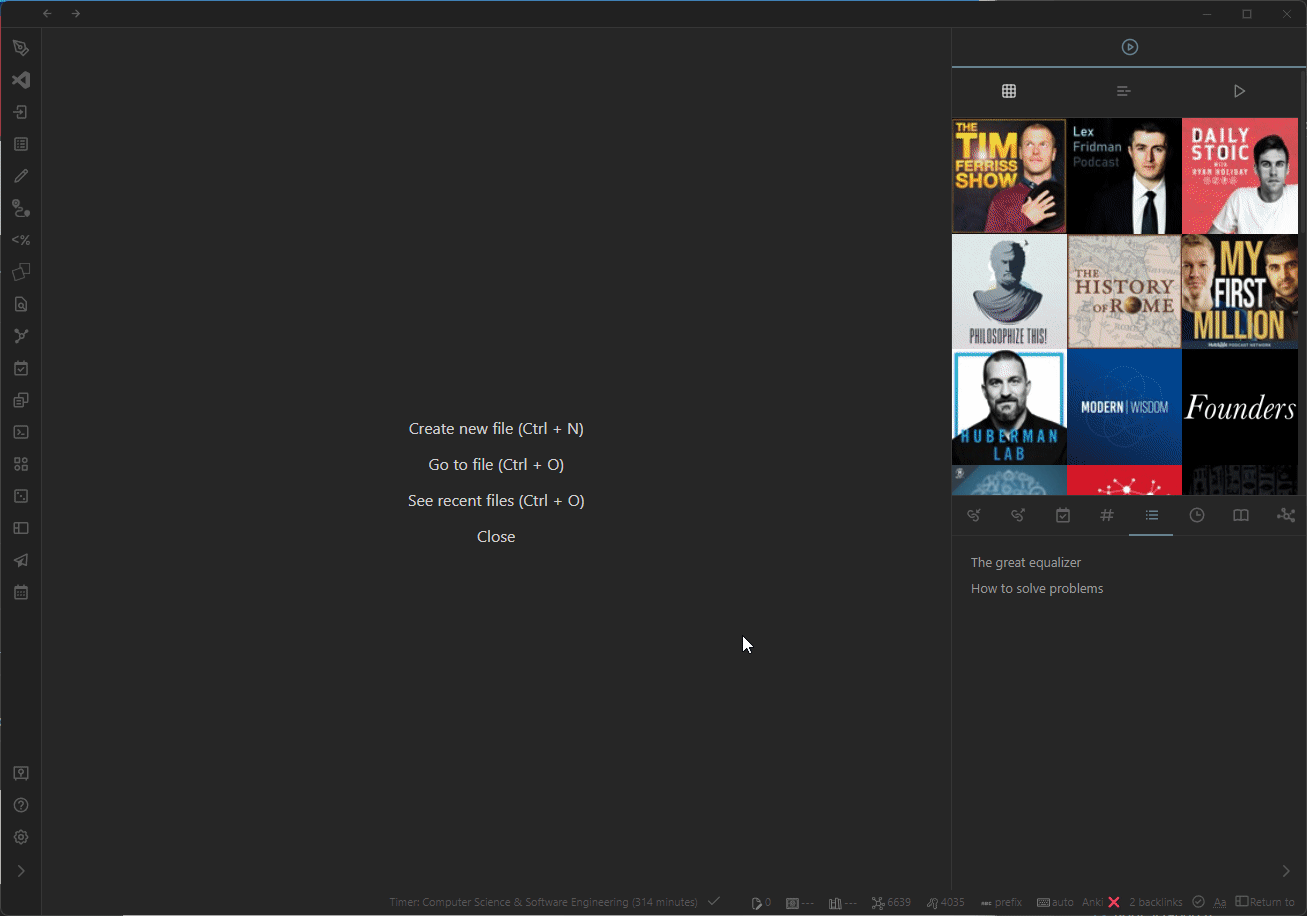The width and height of the screenshot is (1307, 916).
Task: Select the Huberman Lab podcast thumbnail
Action: [x=1009, y=406]
